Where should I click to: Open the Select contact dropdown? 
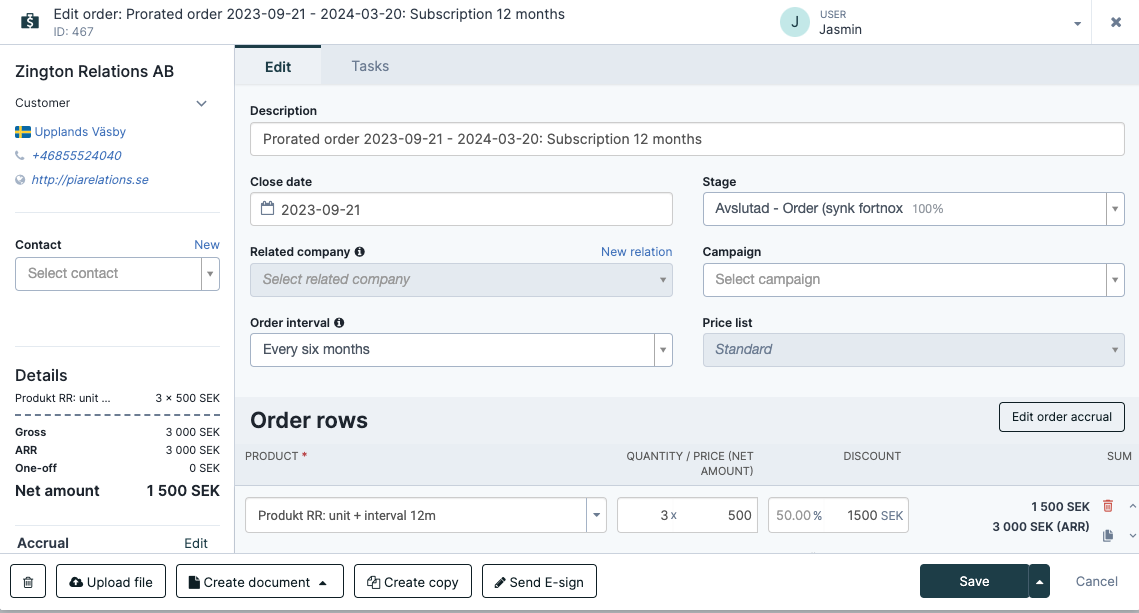(117, 274)
